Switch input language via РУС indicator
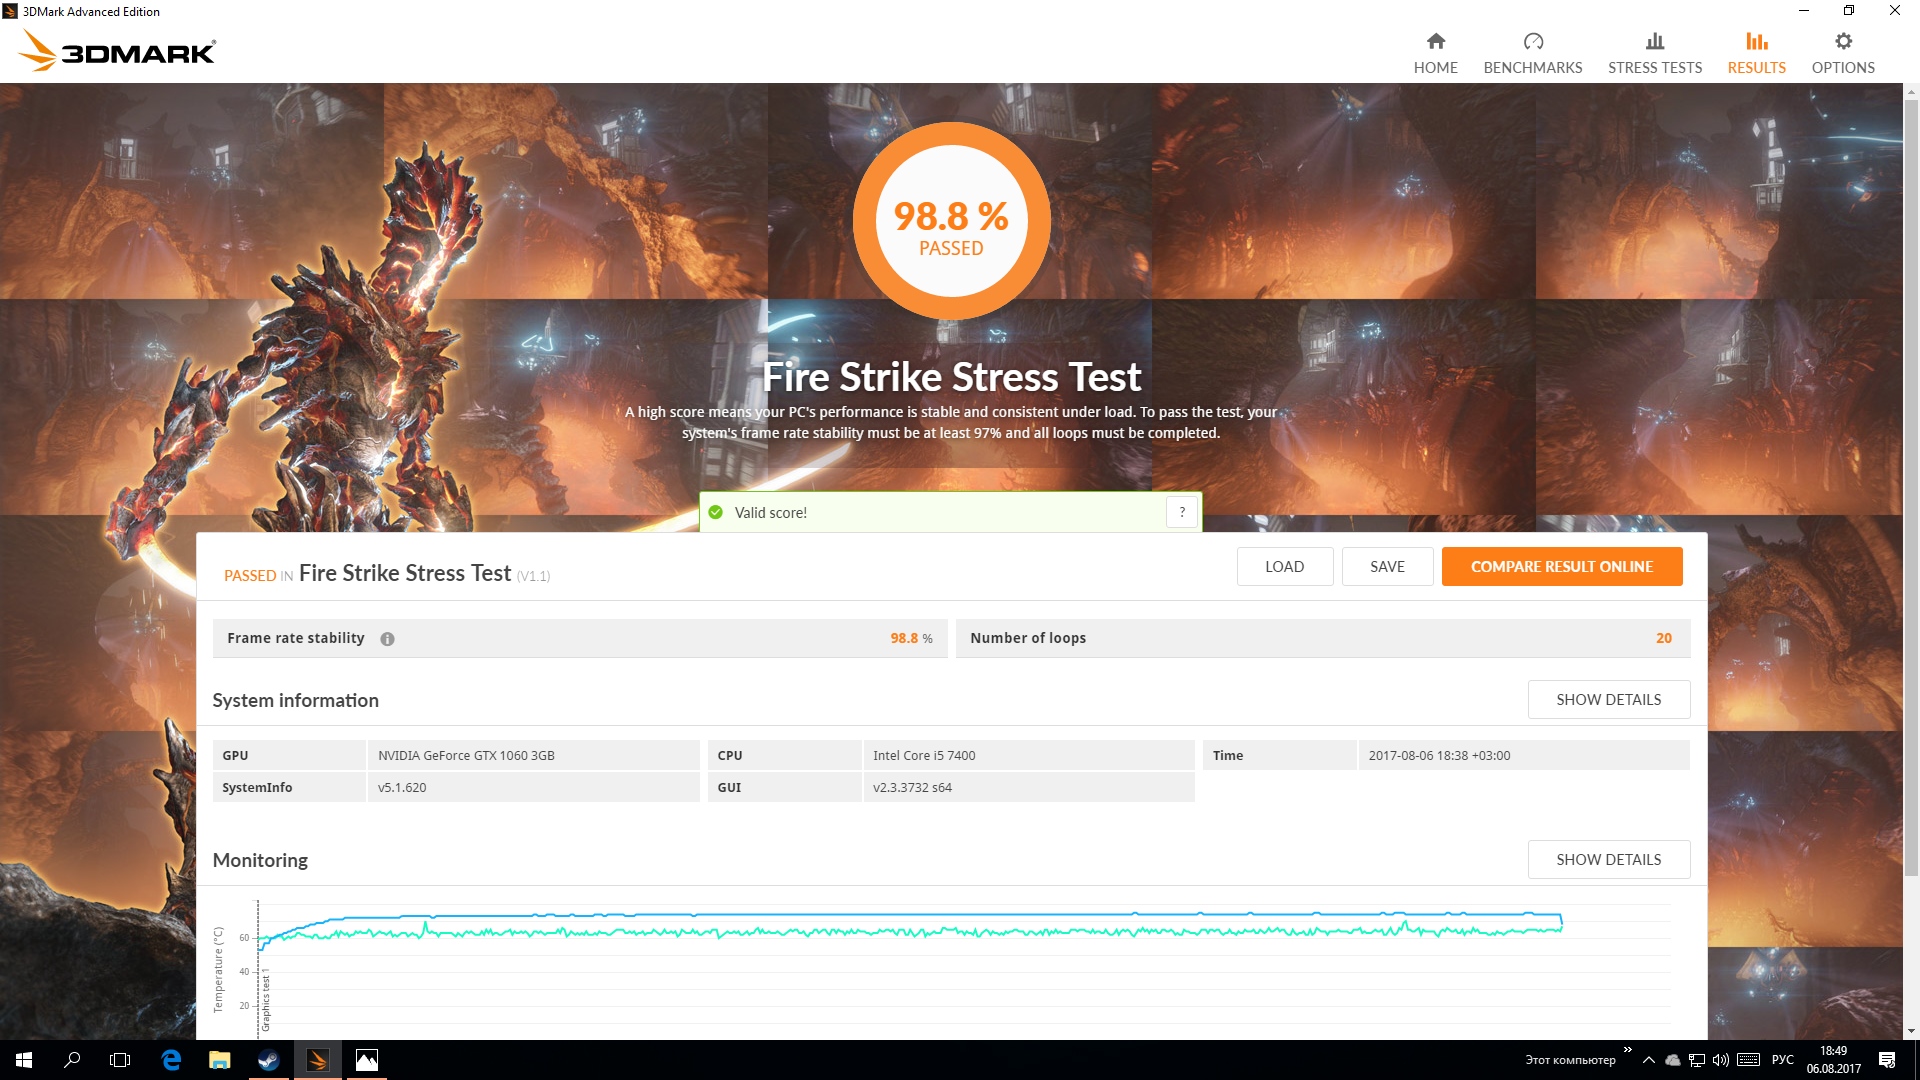 click(1782, 1060)
